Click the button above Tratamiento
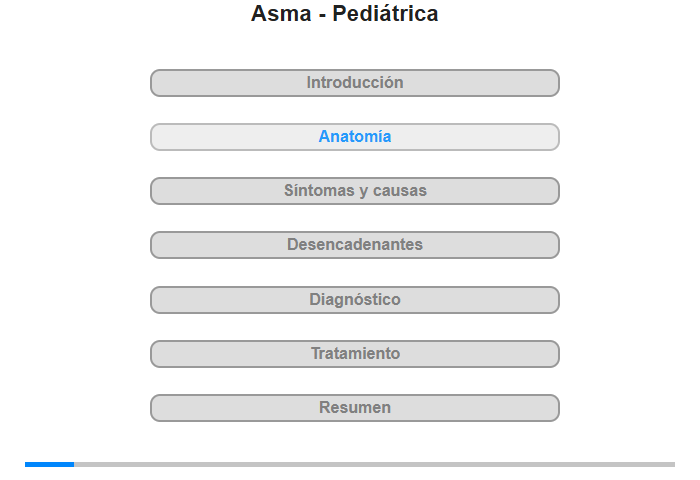This screenshot has width=700, height=480. pyautogui.click(x=355, y=300)
